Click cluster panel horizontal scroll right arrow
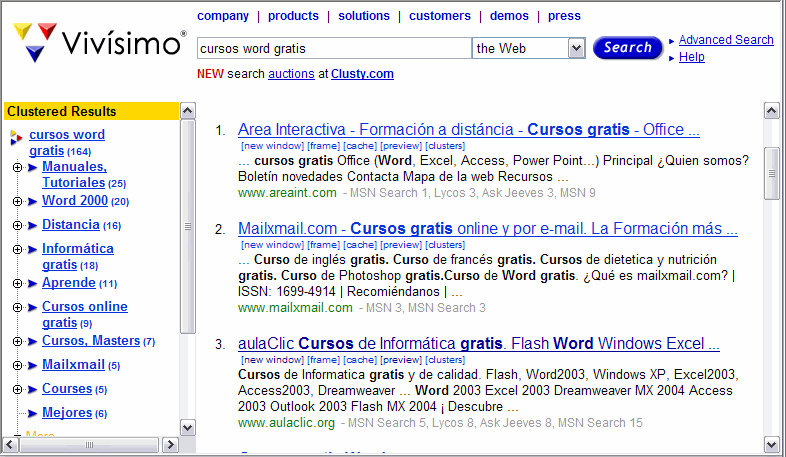 170,444
